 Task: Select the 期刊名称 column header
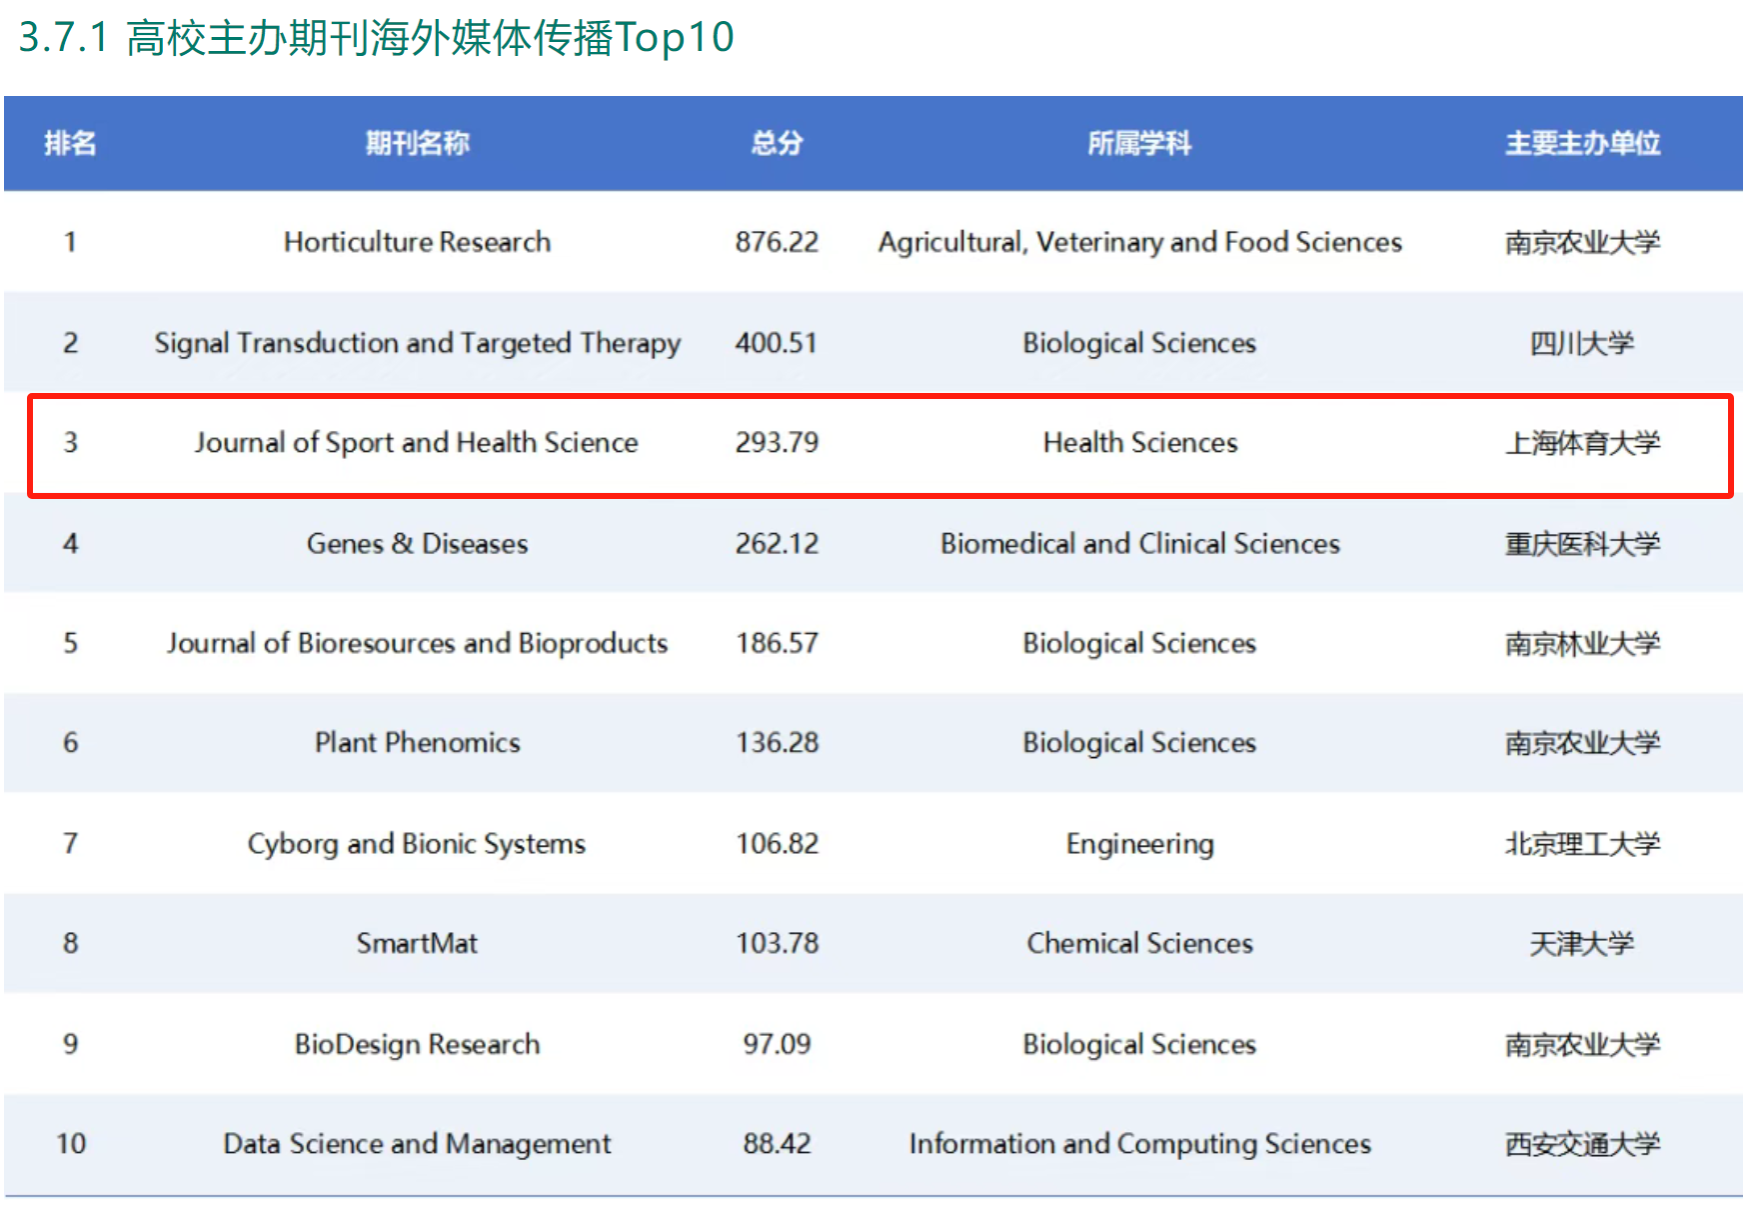tap(417, 143)
